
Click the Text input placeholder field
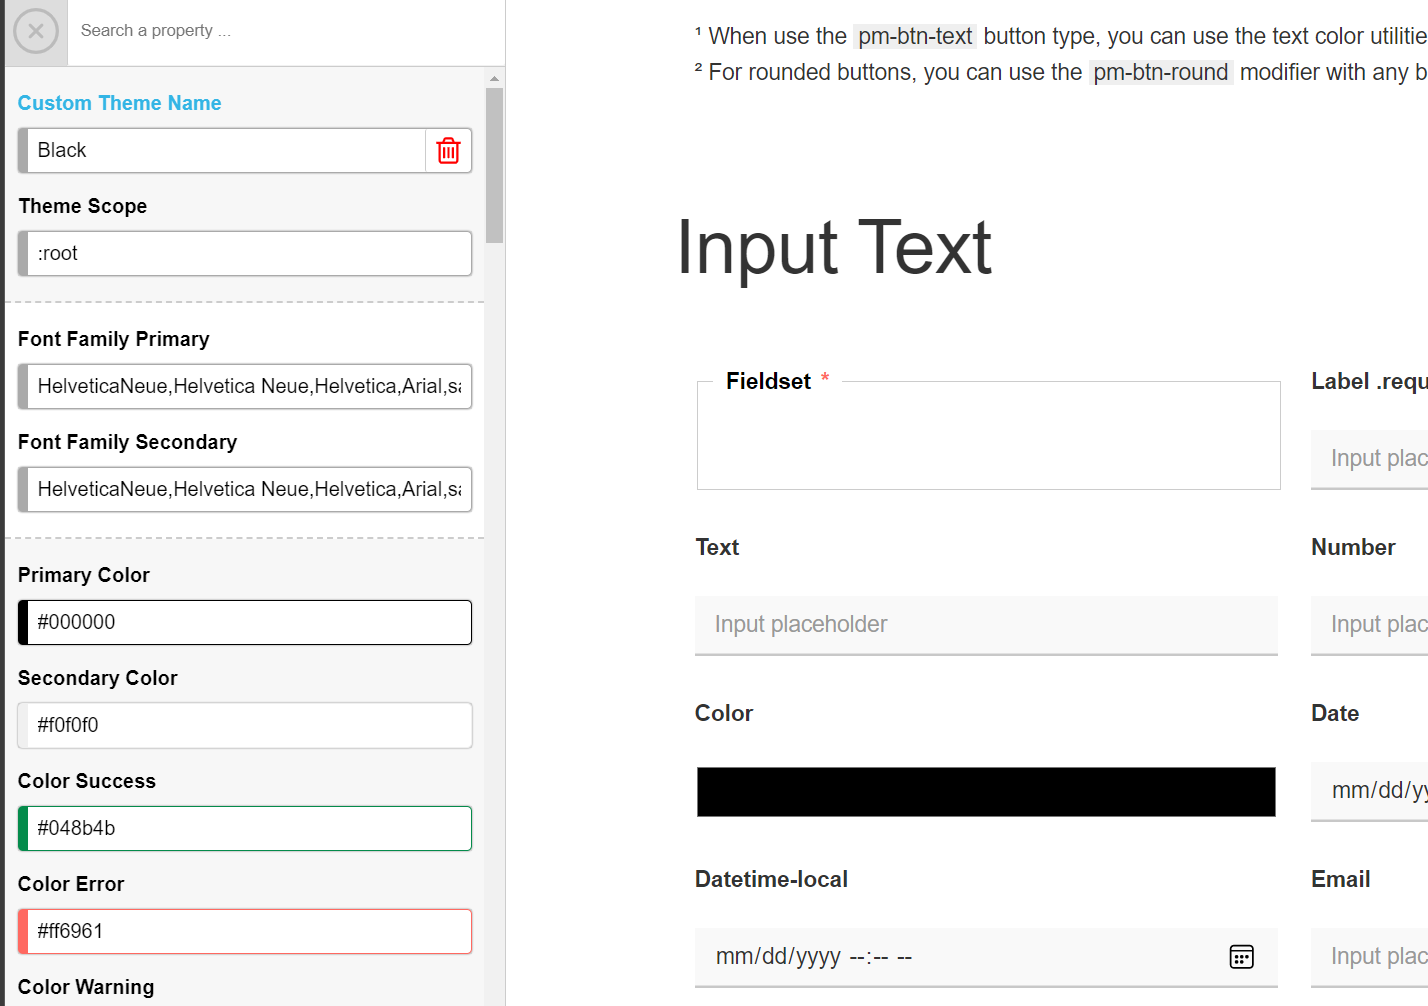(x=985, y=624)
